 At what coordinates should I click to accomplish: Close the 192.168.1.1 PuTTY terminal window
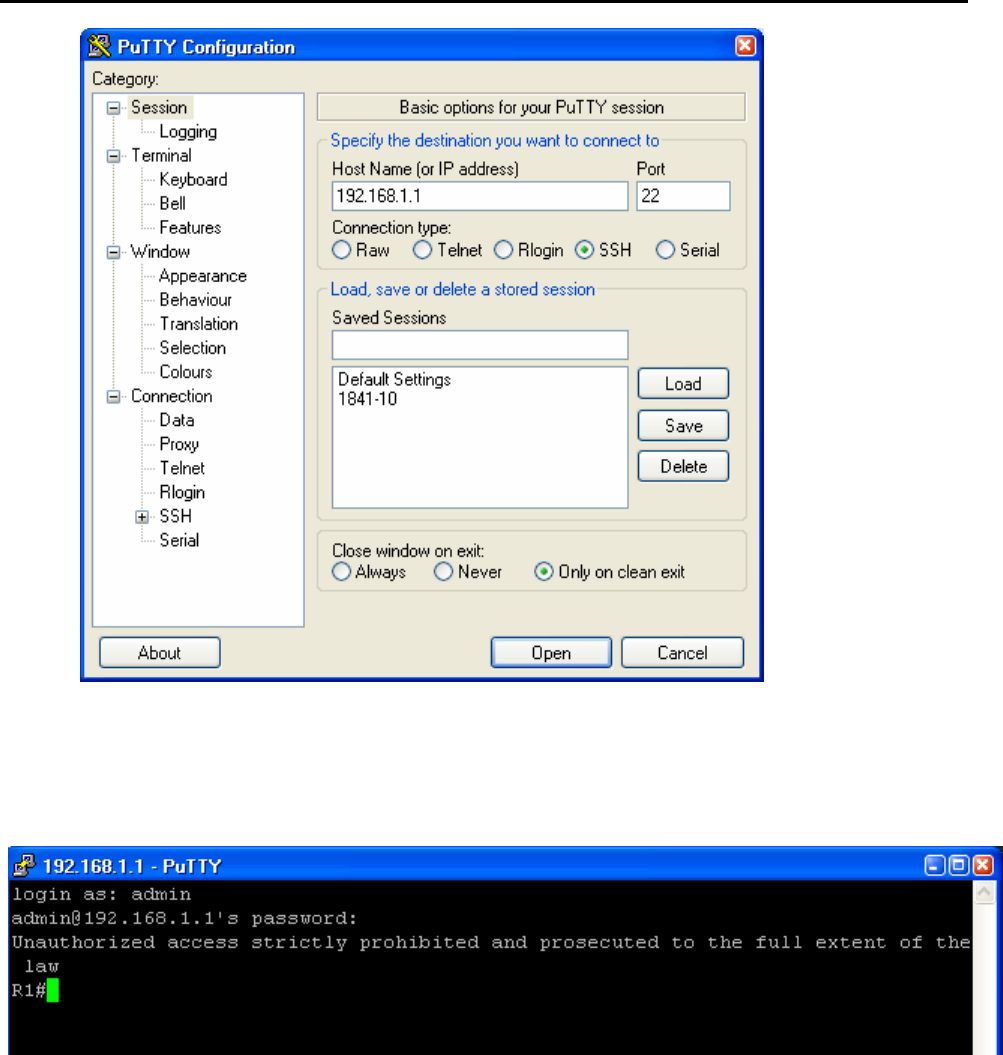(983, 865)
